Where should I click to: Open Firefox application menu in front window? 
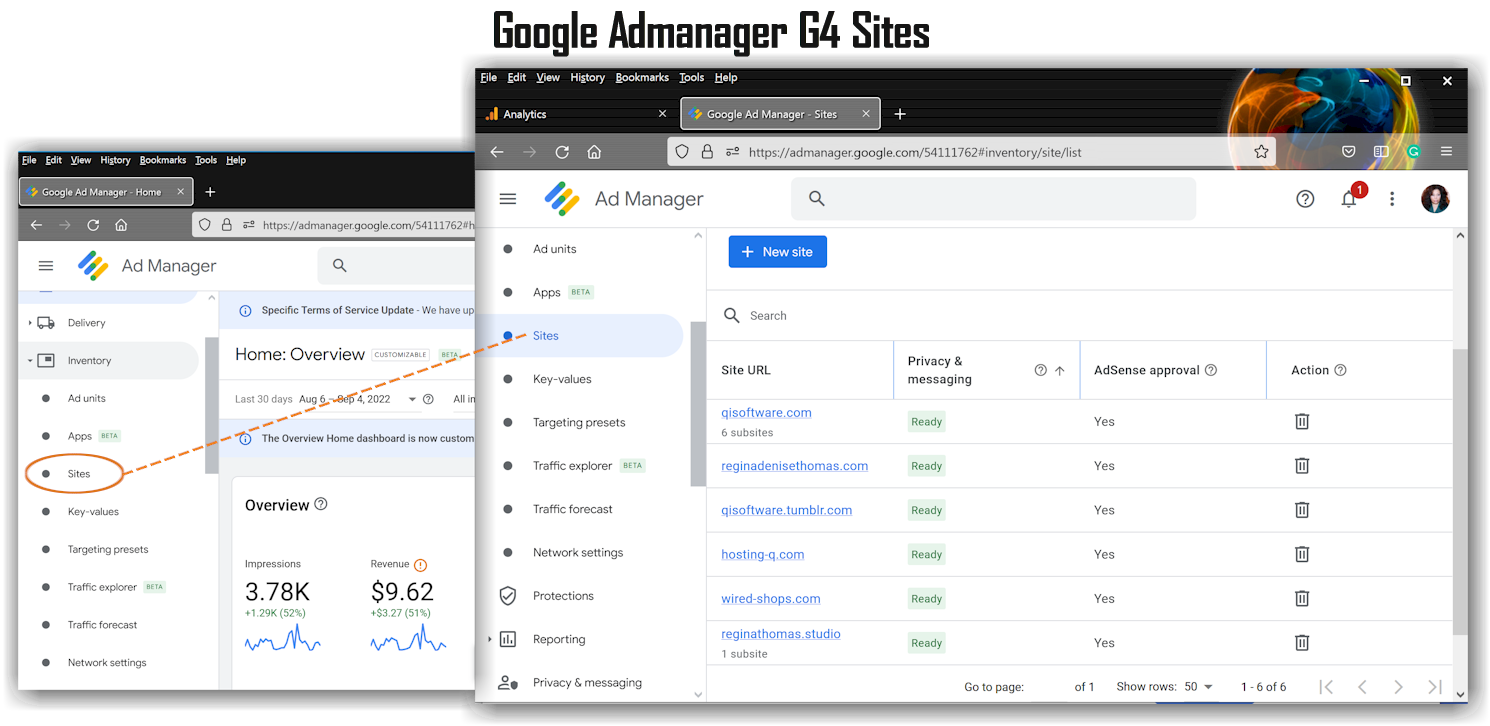pos(1446,152)
